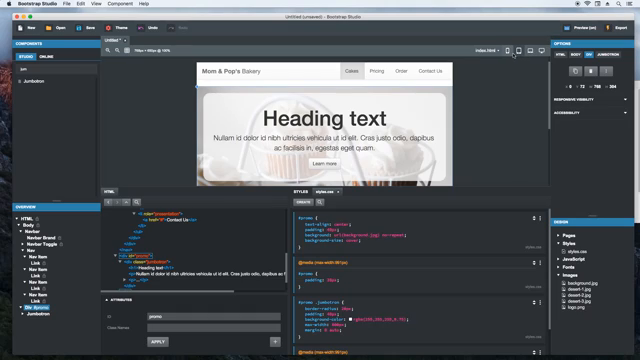Click the Class Names input field

click(214, 328)
